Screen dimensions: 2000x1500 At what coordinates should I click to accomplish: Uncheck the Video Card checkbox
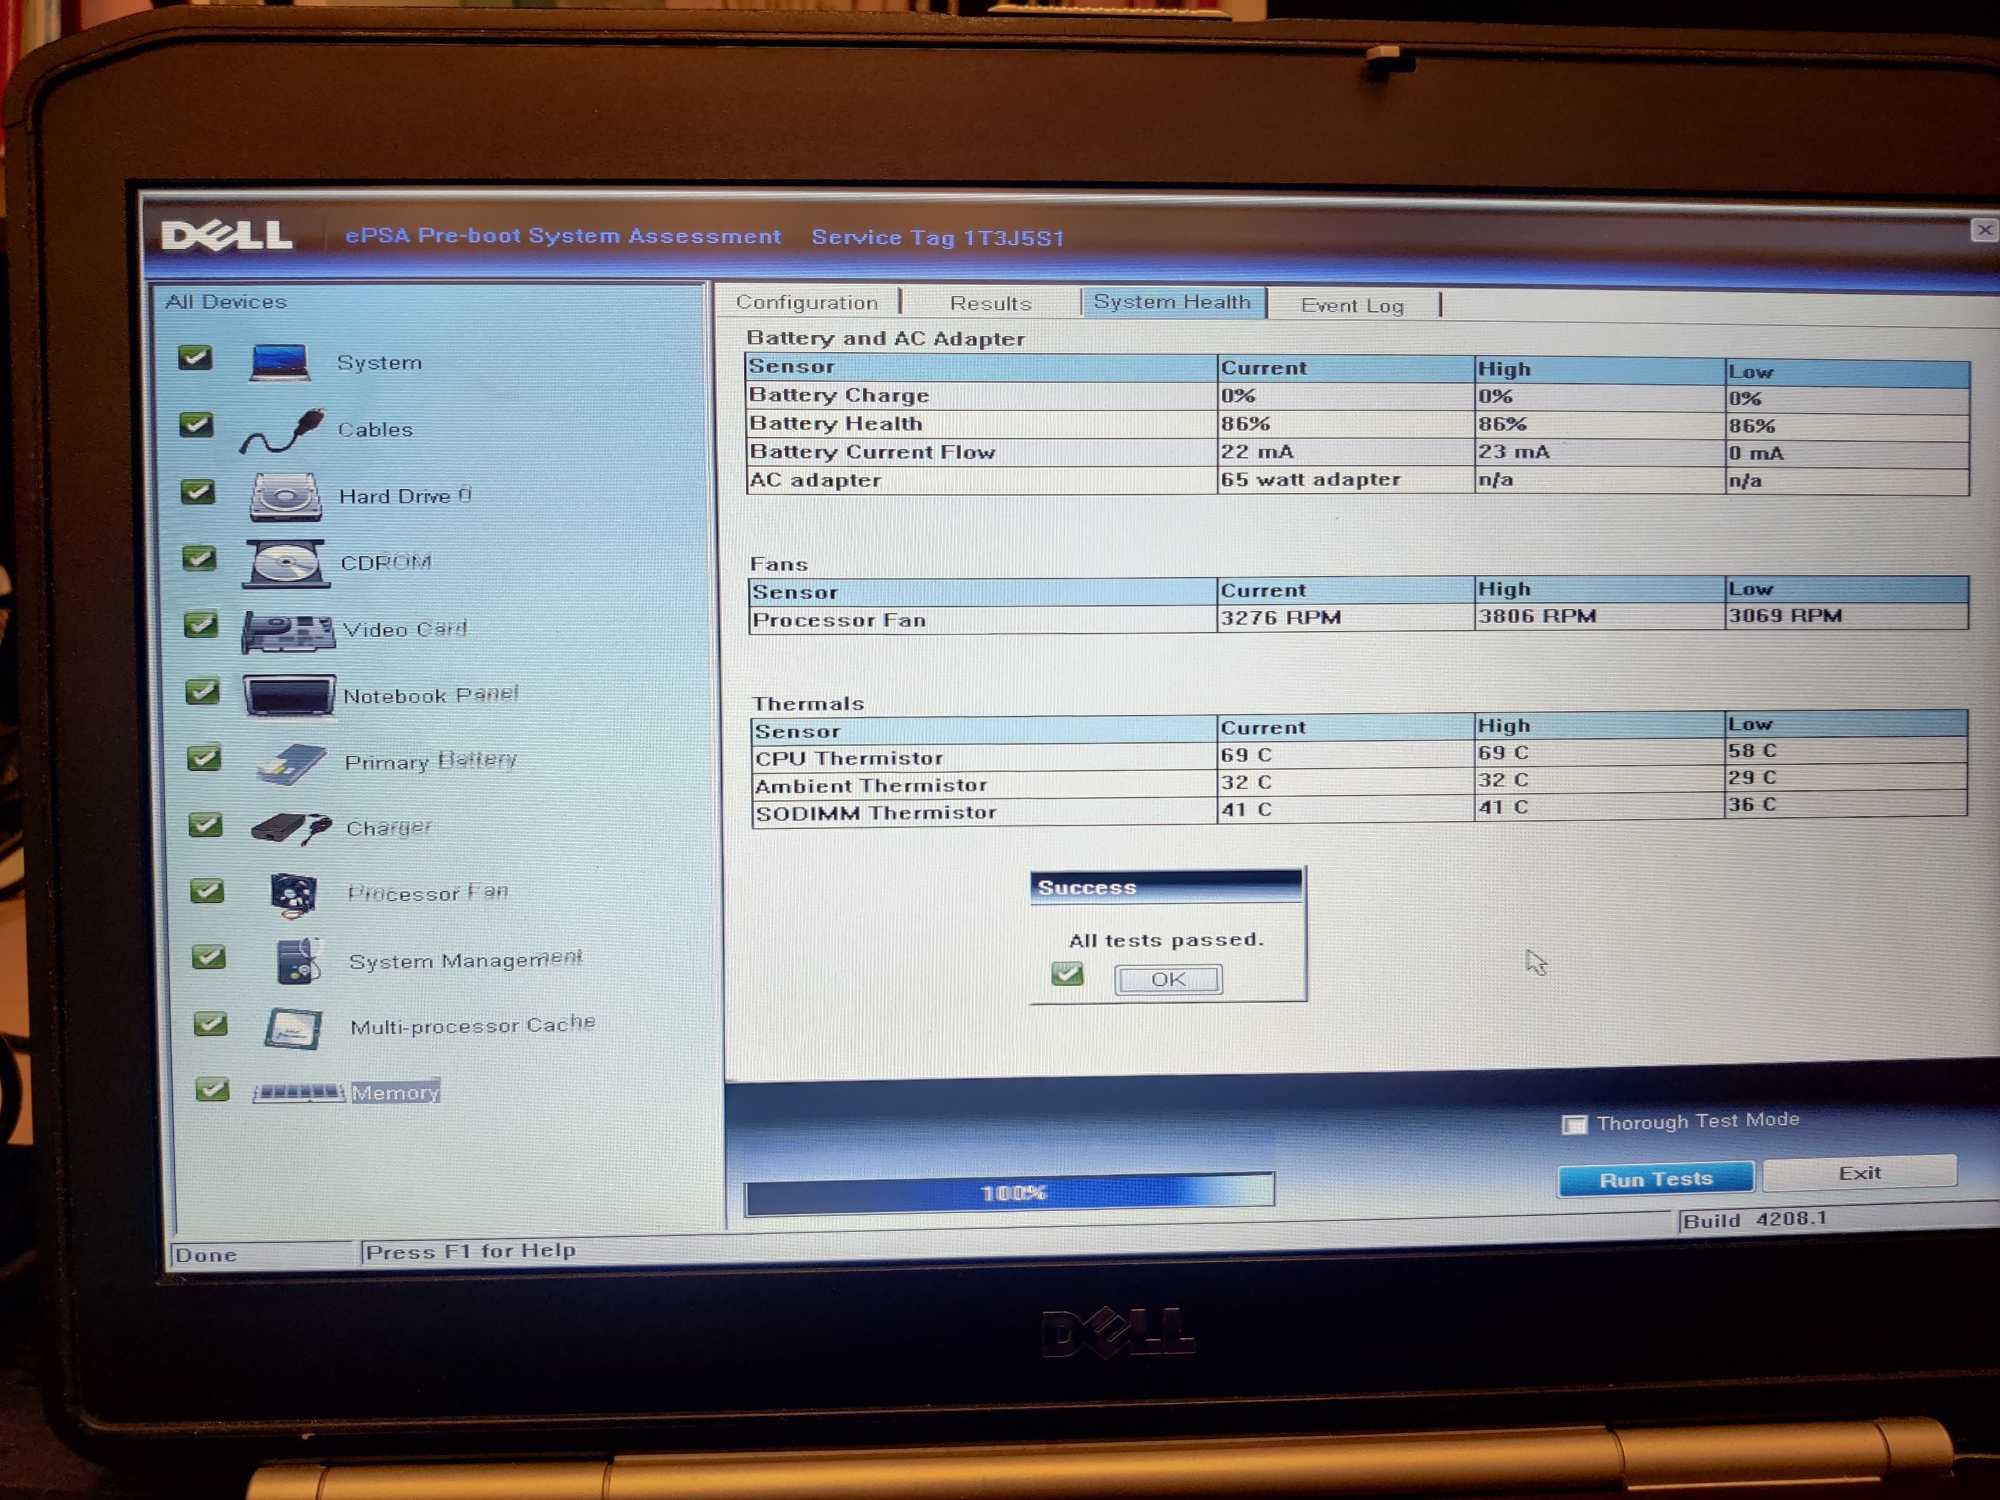pos(201,625)
